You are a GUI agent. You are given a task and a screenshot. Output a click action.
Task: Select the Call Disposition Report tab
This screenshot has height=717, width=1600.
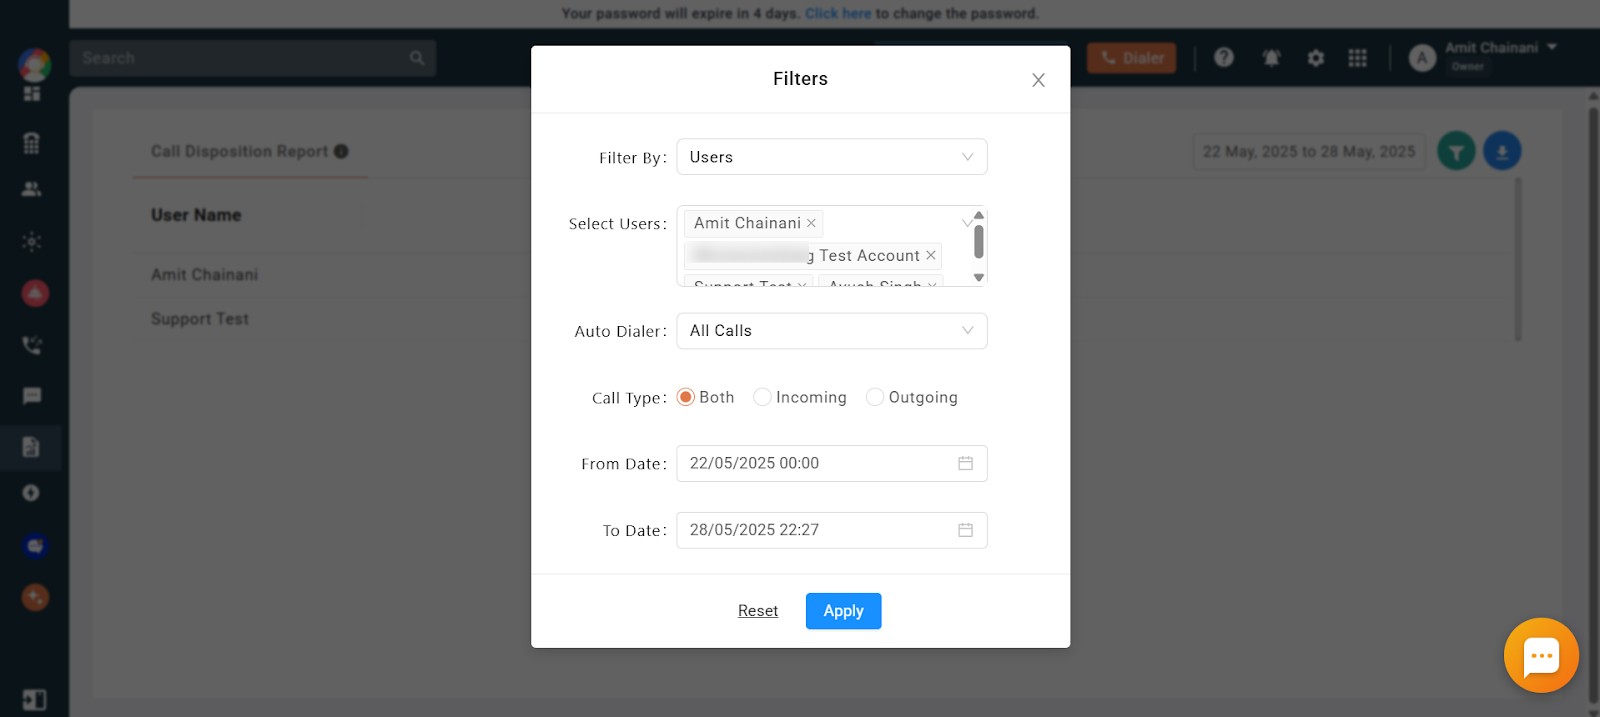pyautogui.click(x=249, y=152)
